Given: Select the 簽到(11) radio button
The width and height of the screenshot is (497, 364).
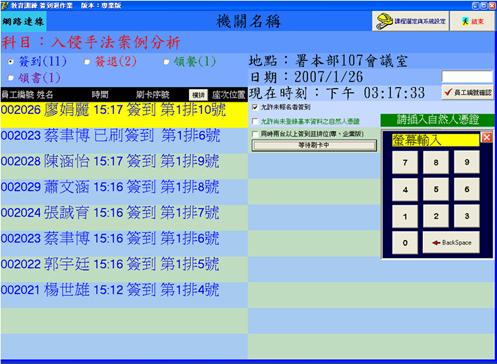Looking at the screenshot, I should 11,62.
